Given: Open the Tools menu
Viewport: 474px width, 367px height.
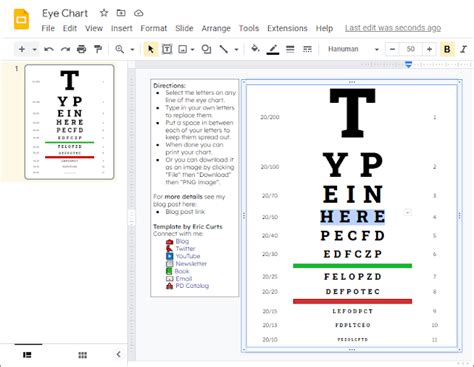Looking at the screenshot, I should click(249, 28).
